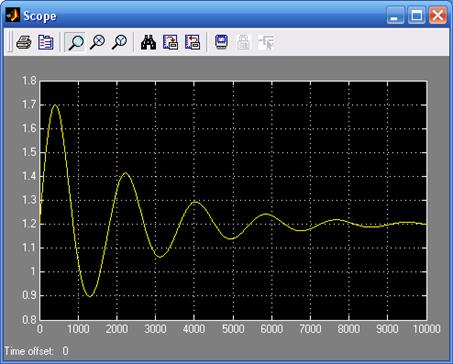
Task: Click the y-axis label 1.6
Action: coord(29,129)
